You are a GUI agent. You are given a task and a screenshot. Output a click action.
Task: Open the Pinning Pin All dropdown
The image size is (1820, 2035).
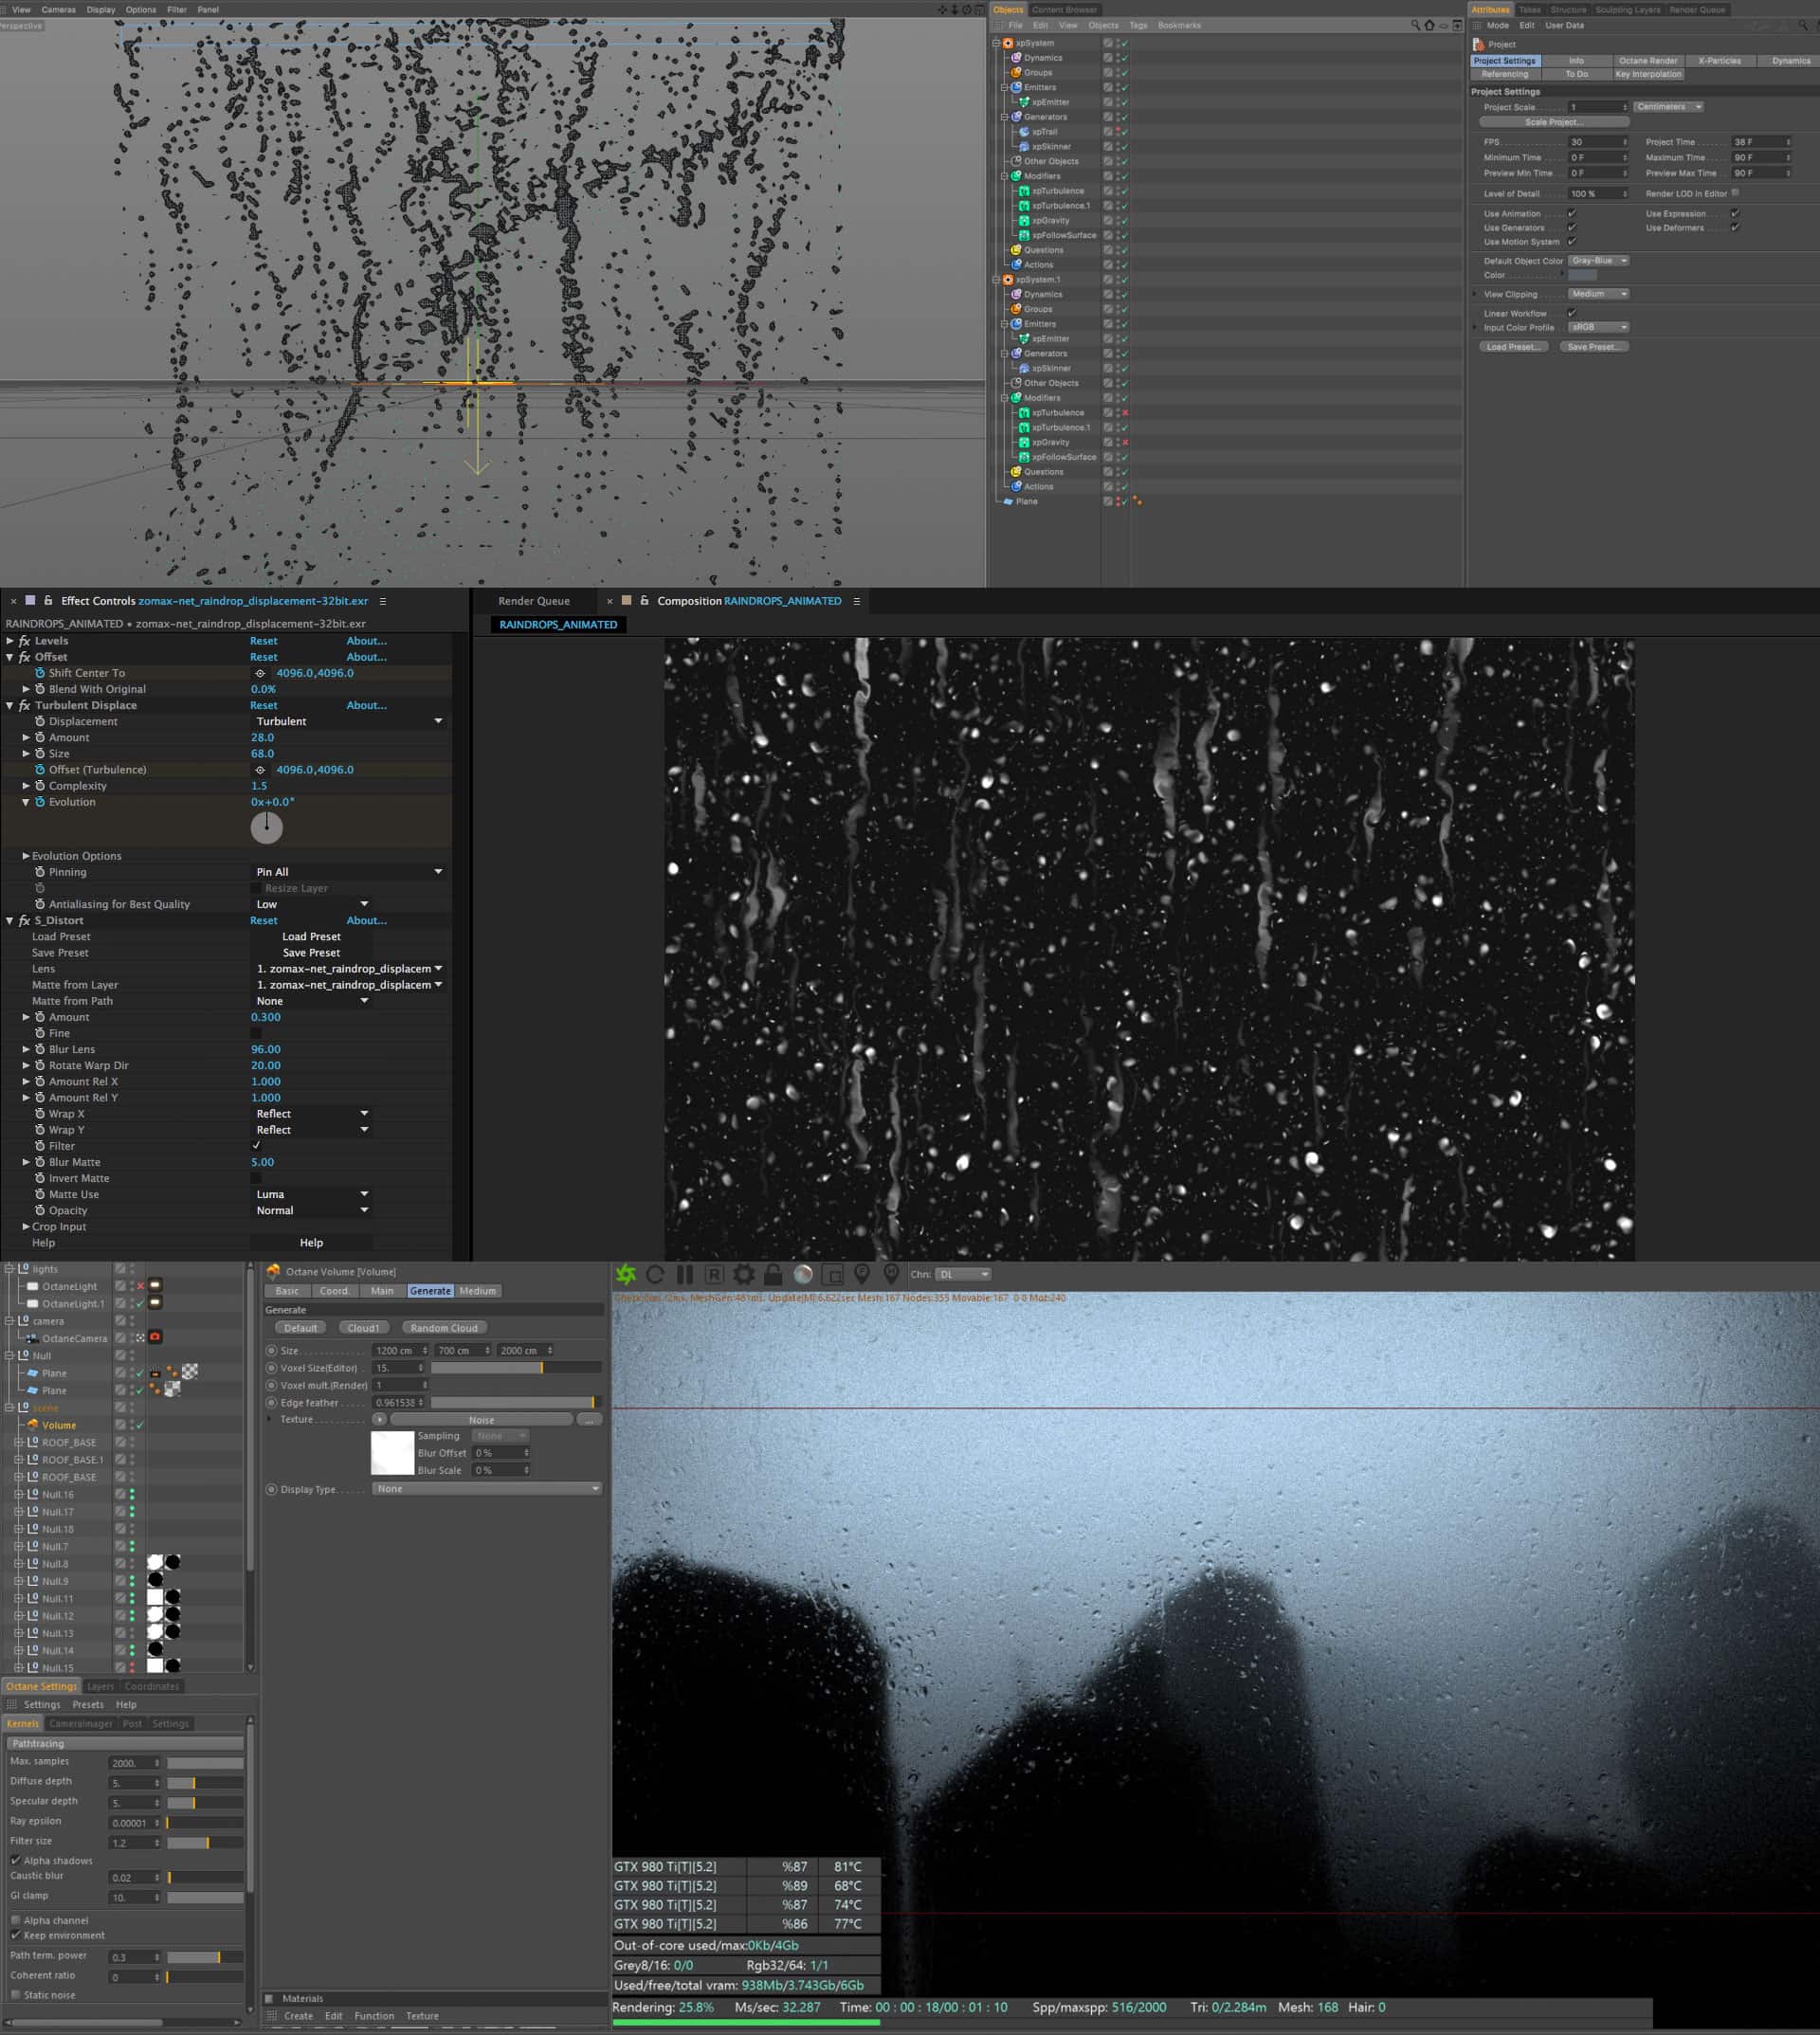(348, 872)
